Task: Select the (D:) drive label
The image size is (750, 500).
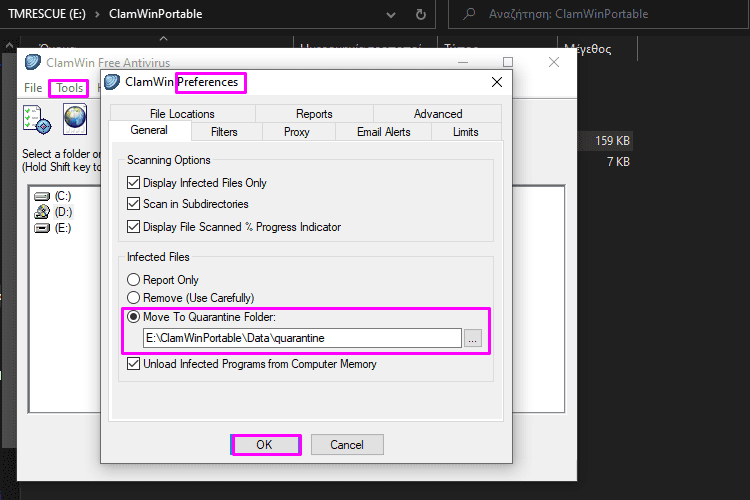Action: click(63, 212)
